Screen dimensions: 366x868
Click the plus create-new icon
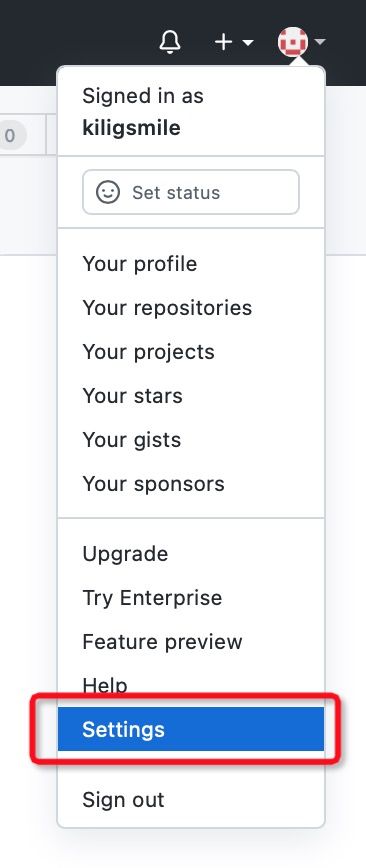223,42
